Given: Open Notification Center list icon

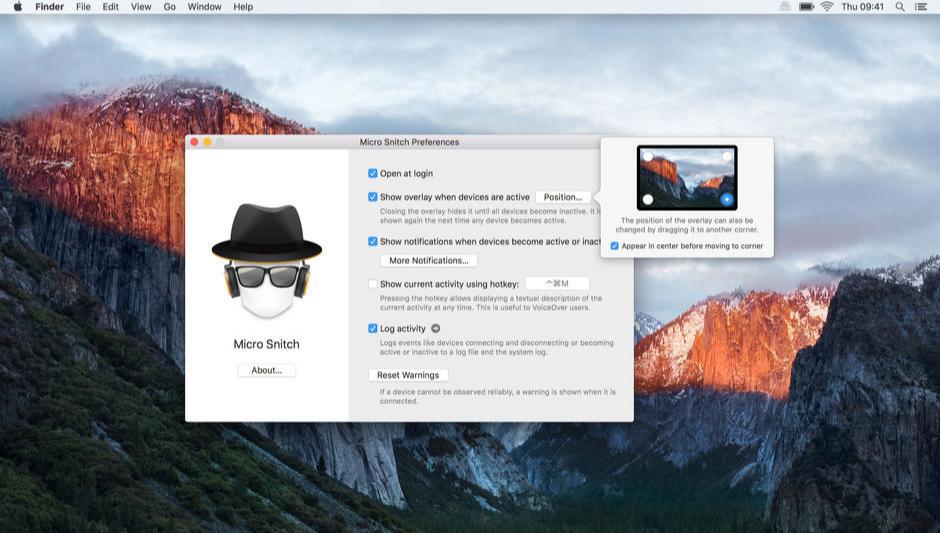Looking at the screenshot, I should coord(921,7).
